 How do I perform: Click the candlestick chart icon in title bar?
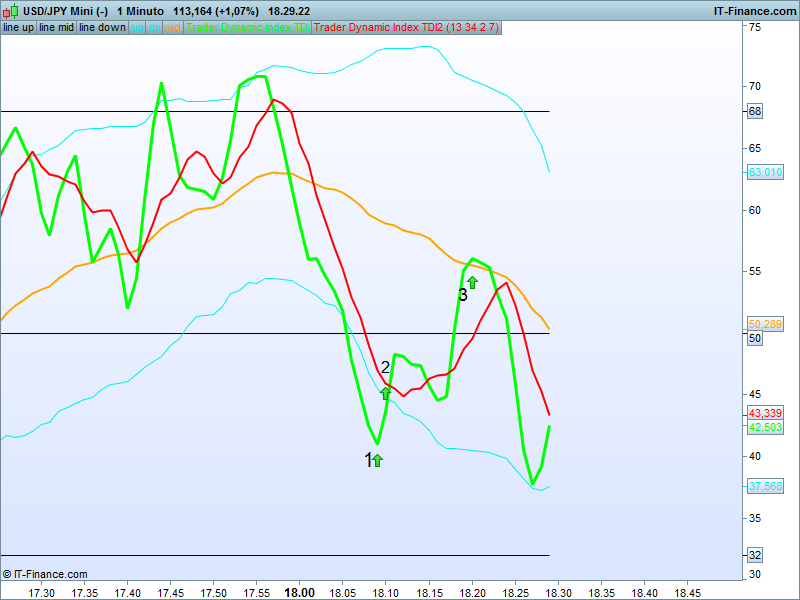click(x=11, y=11)
